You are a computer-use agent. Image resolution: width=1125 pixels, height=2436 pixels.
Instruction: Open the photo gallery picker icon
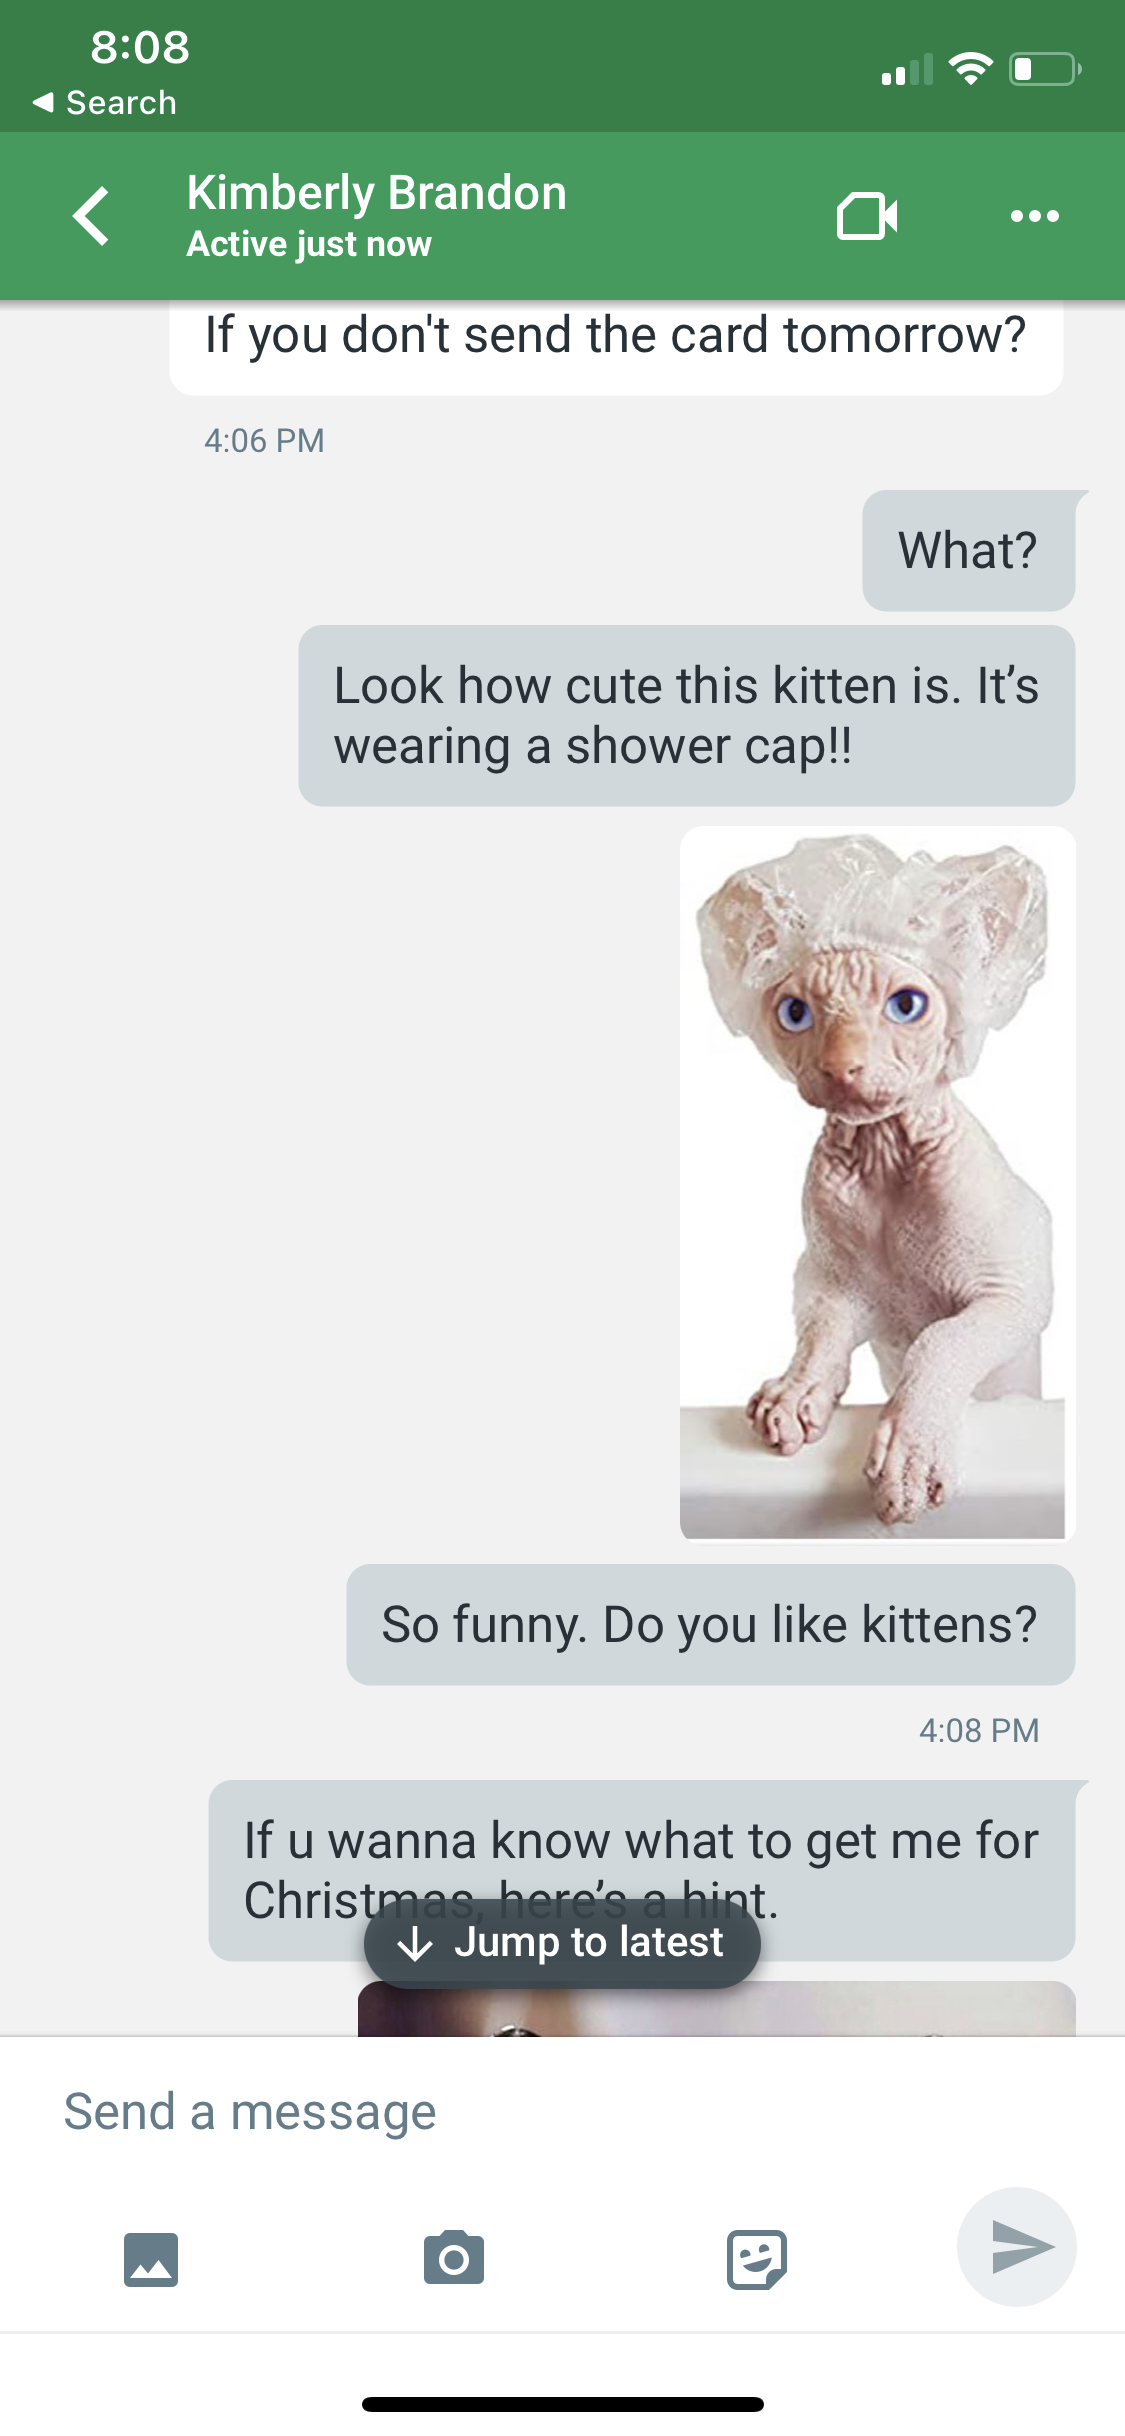click(151, 2259)
